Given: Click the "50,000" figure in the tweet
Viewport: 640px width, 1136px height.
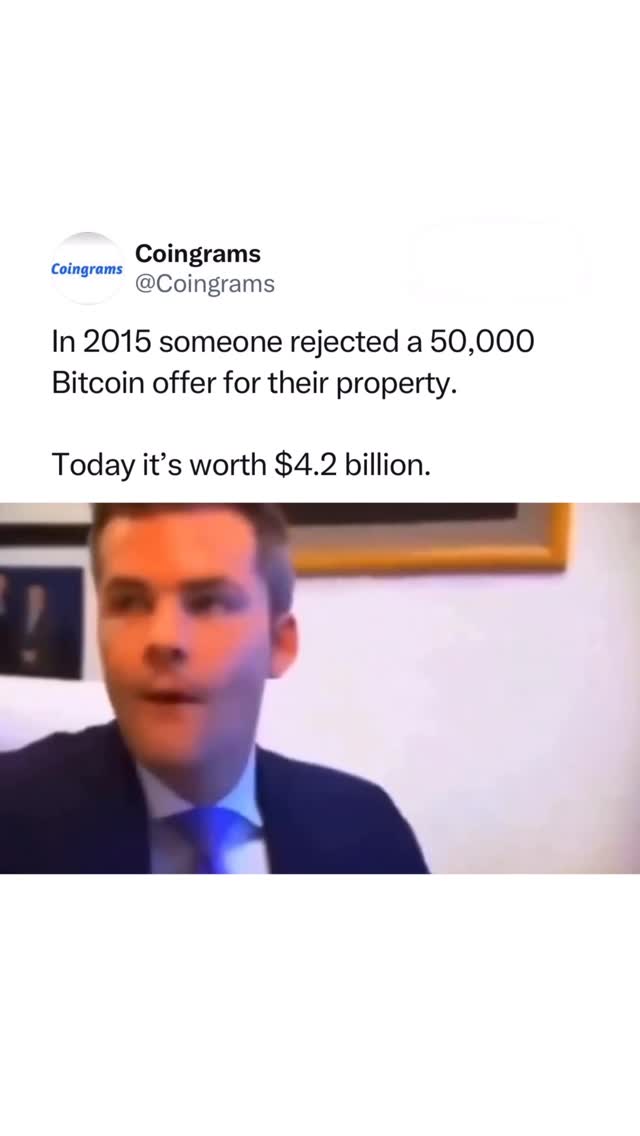Looking at the screenshot, I should tap(482, 342).
